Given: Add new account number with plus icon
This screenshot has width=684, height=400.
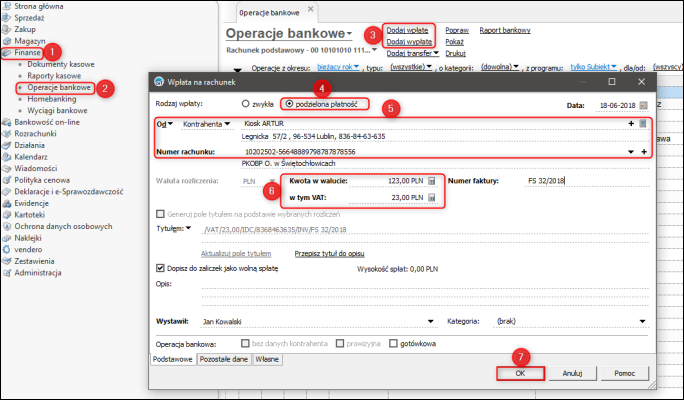Looking at the screenshot, I should click(x=644, y=152).
